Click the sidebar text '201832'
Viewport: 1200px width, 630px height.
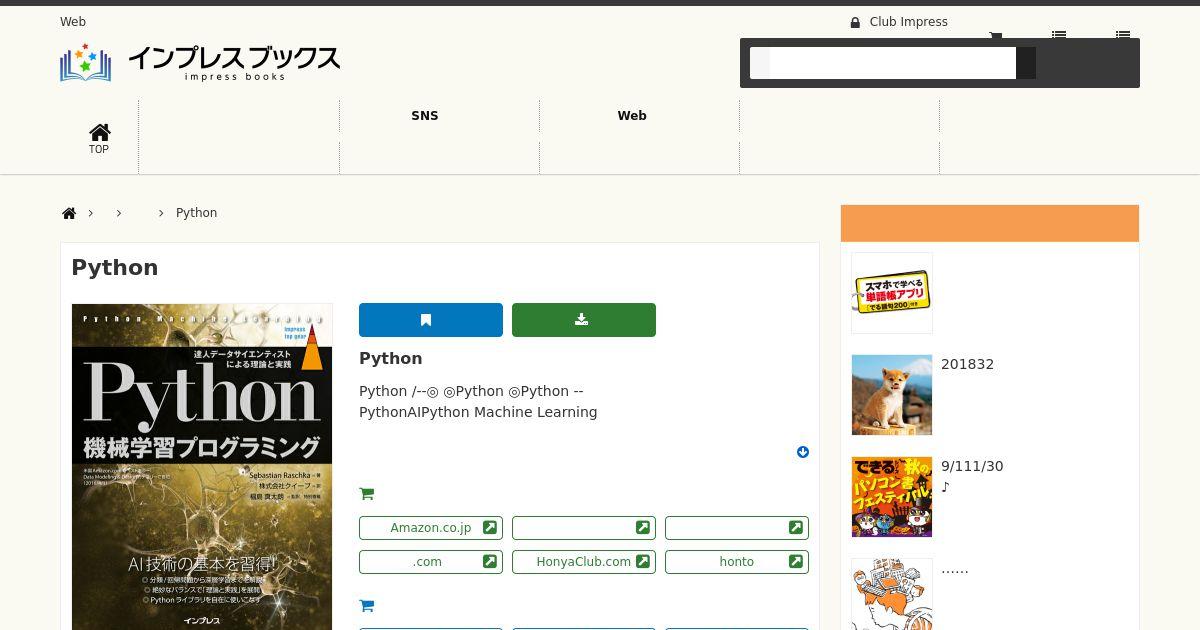[968, 365]
